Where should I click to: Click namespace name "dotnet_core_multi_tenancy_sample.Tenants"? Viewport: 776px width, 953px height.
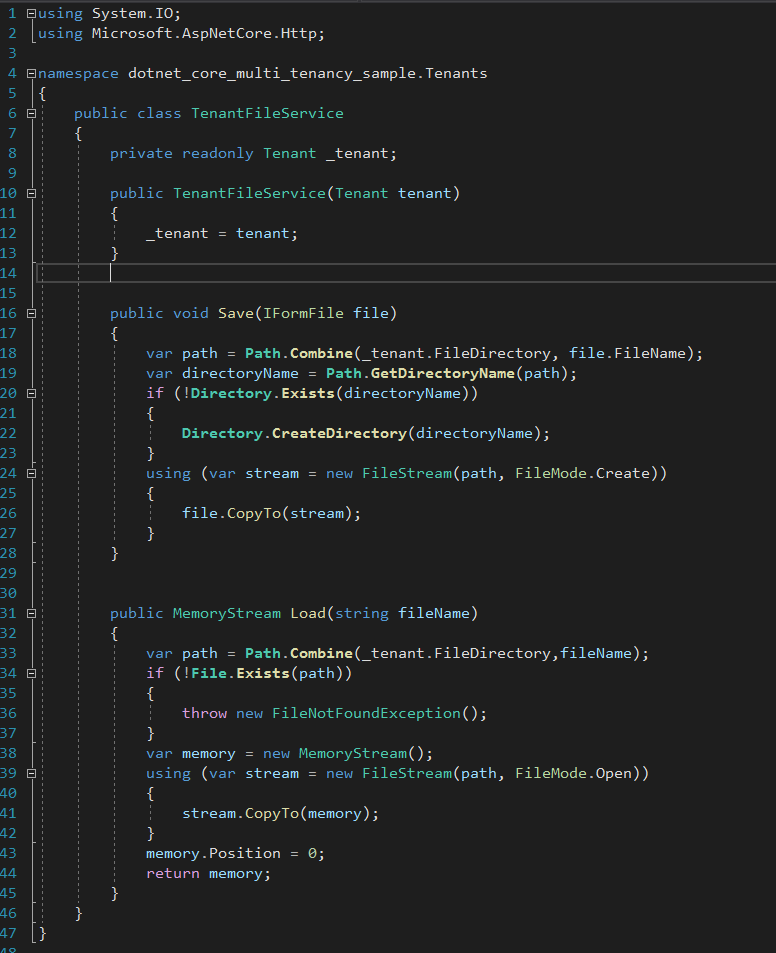coord(307,74)
